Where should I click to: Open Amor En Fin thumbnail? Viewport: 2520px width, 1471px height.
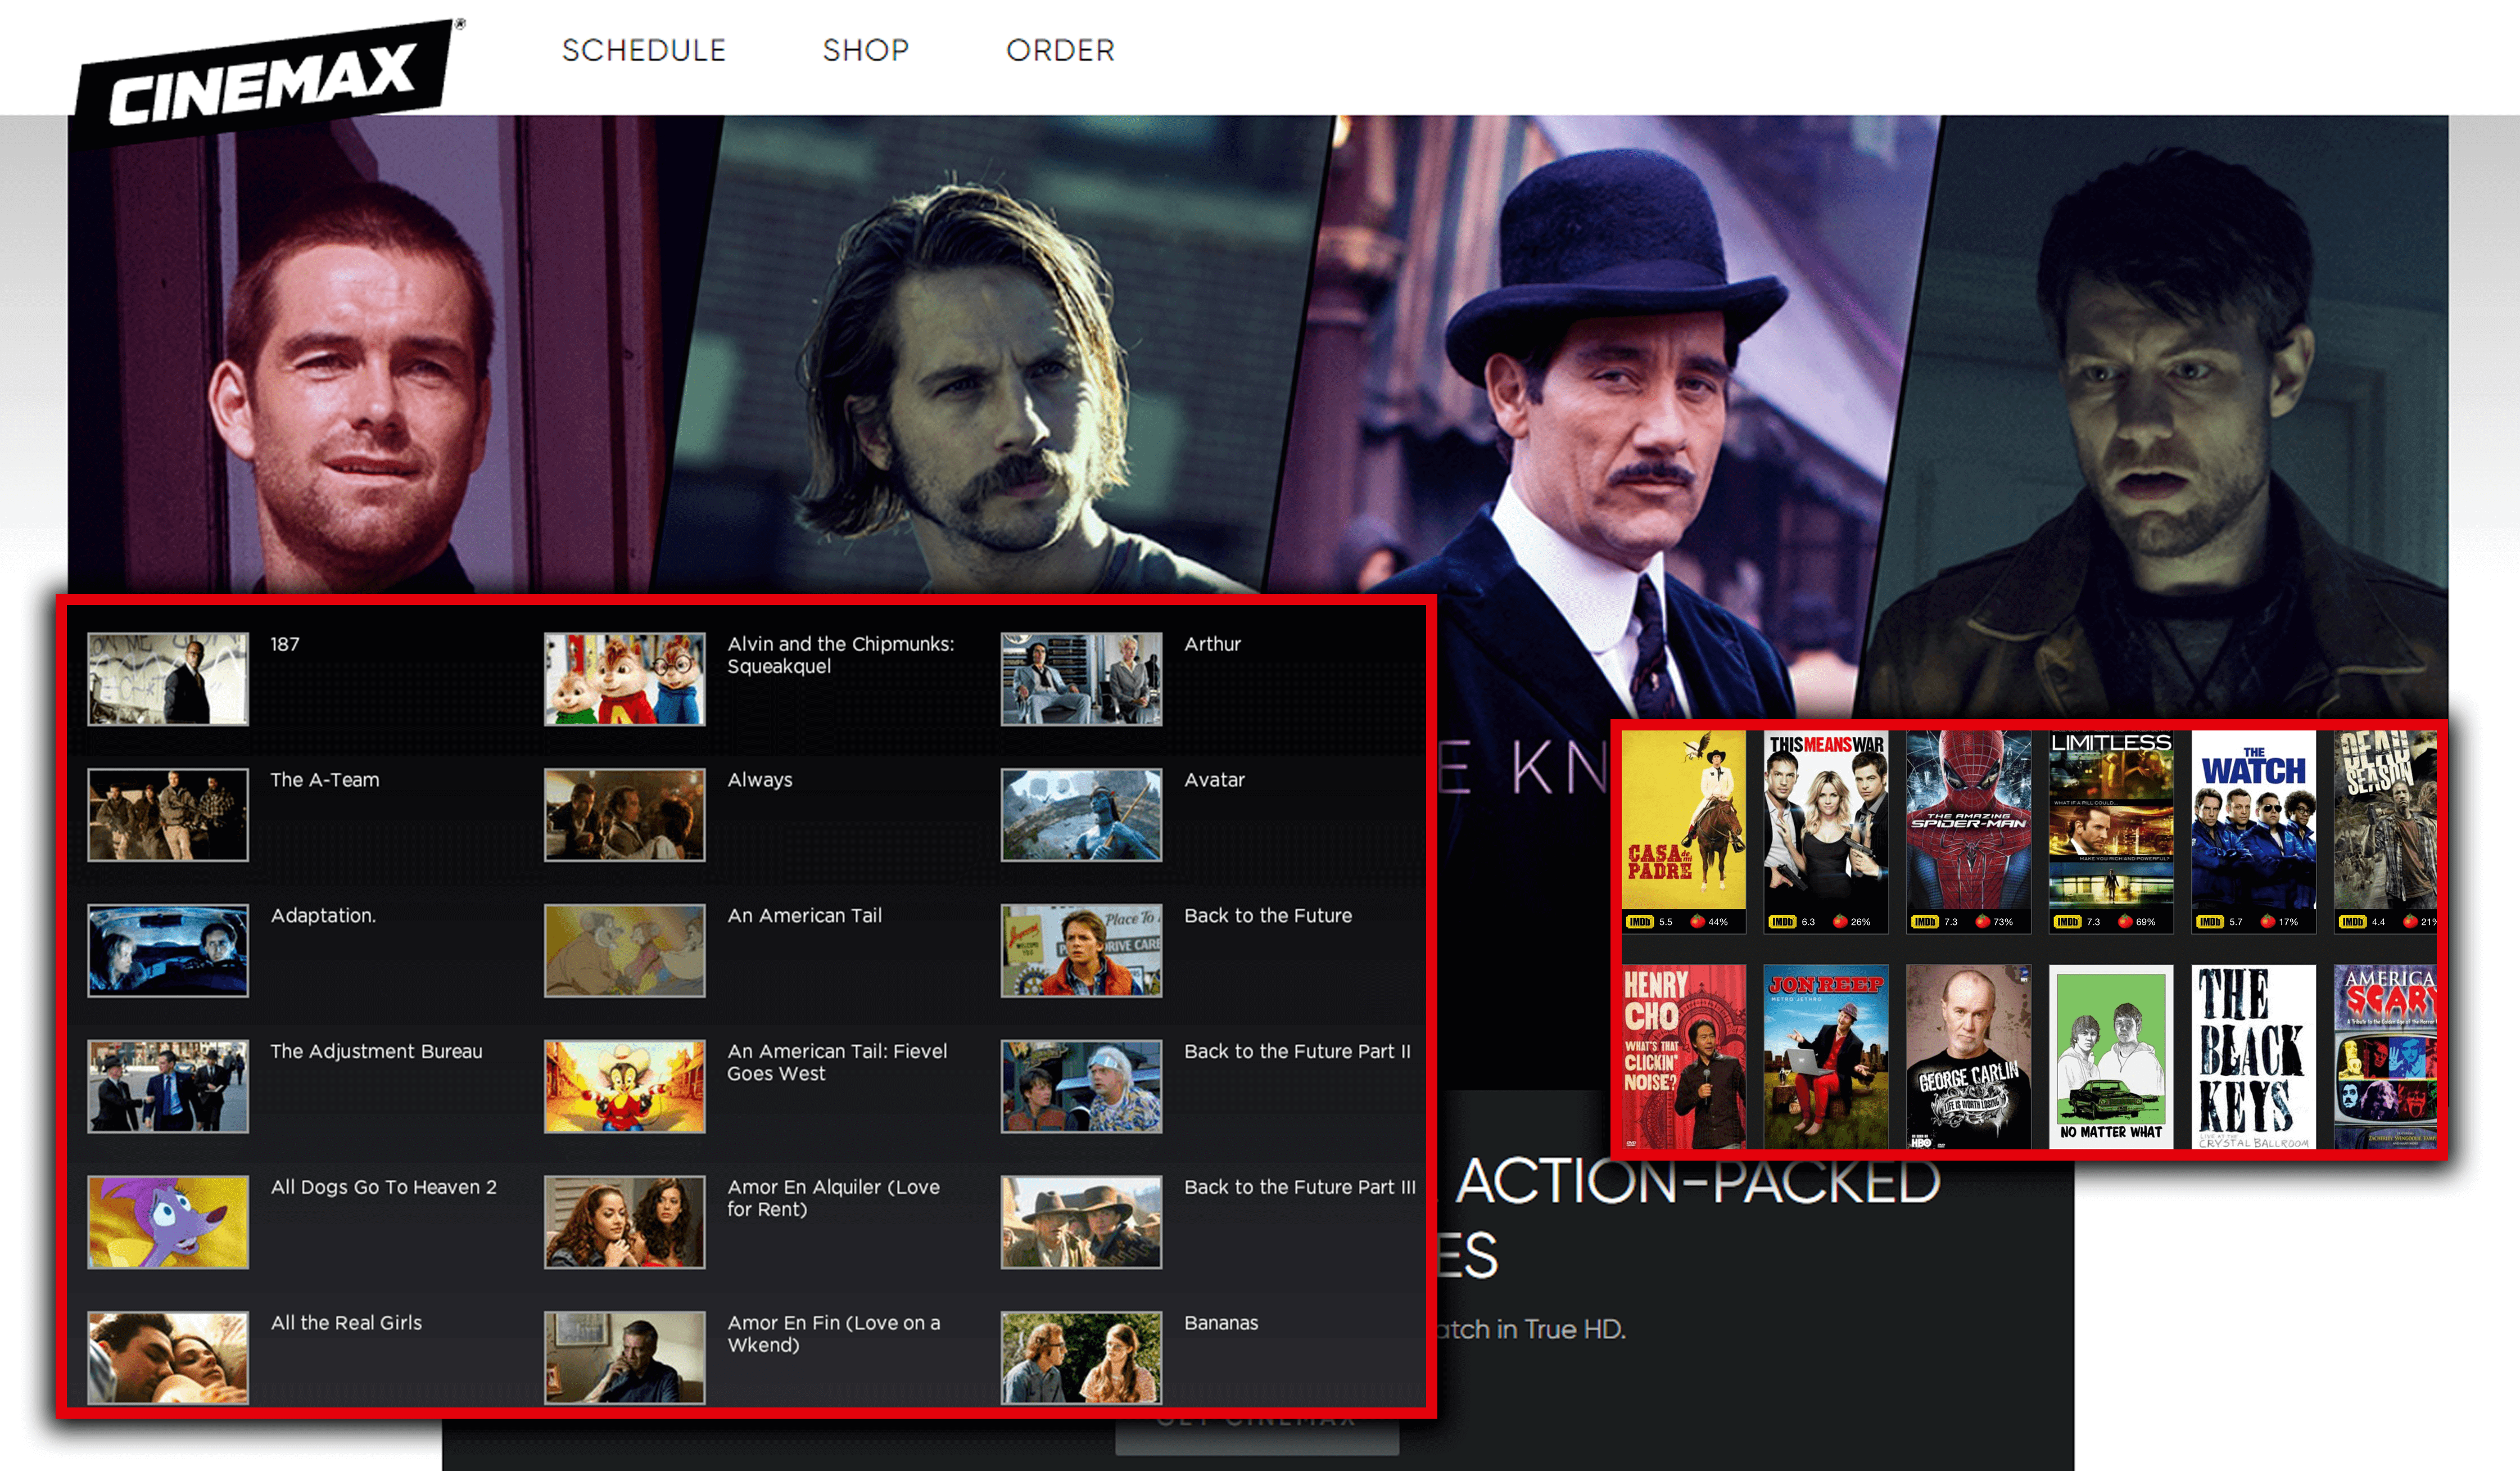point(625,1358)
